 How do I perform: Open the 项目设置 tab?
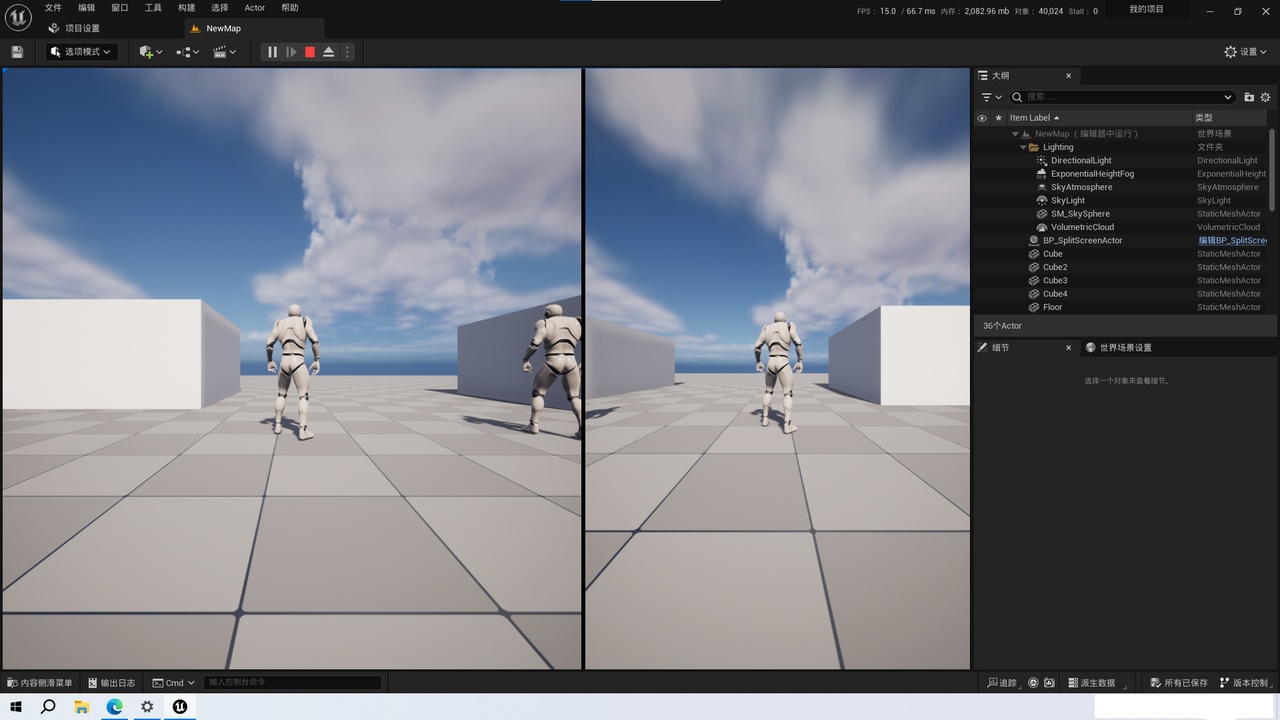click(x=74, y=28)
